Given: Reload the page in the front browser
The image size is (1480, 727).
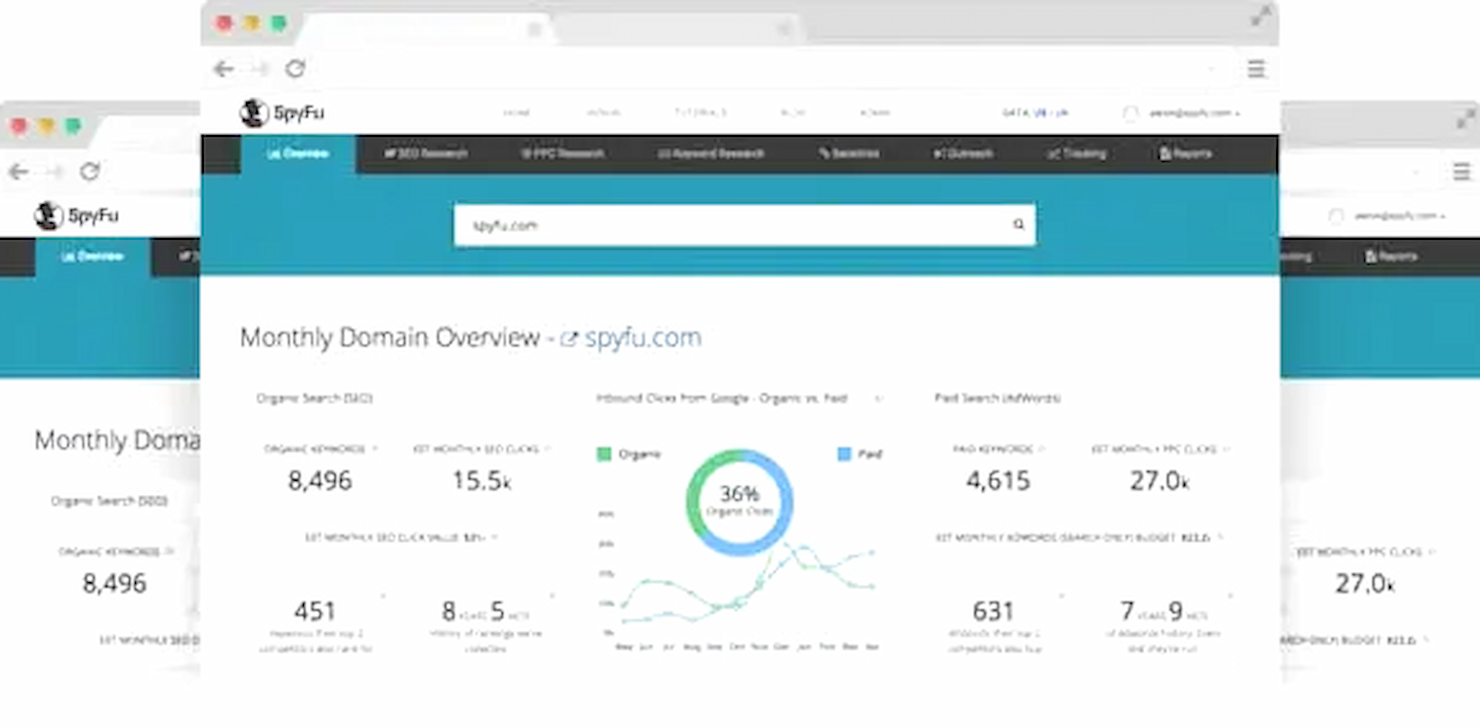Looking at the screenshot, I should (295, 69).
